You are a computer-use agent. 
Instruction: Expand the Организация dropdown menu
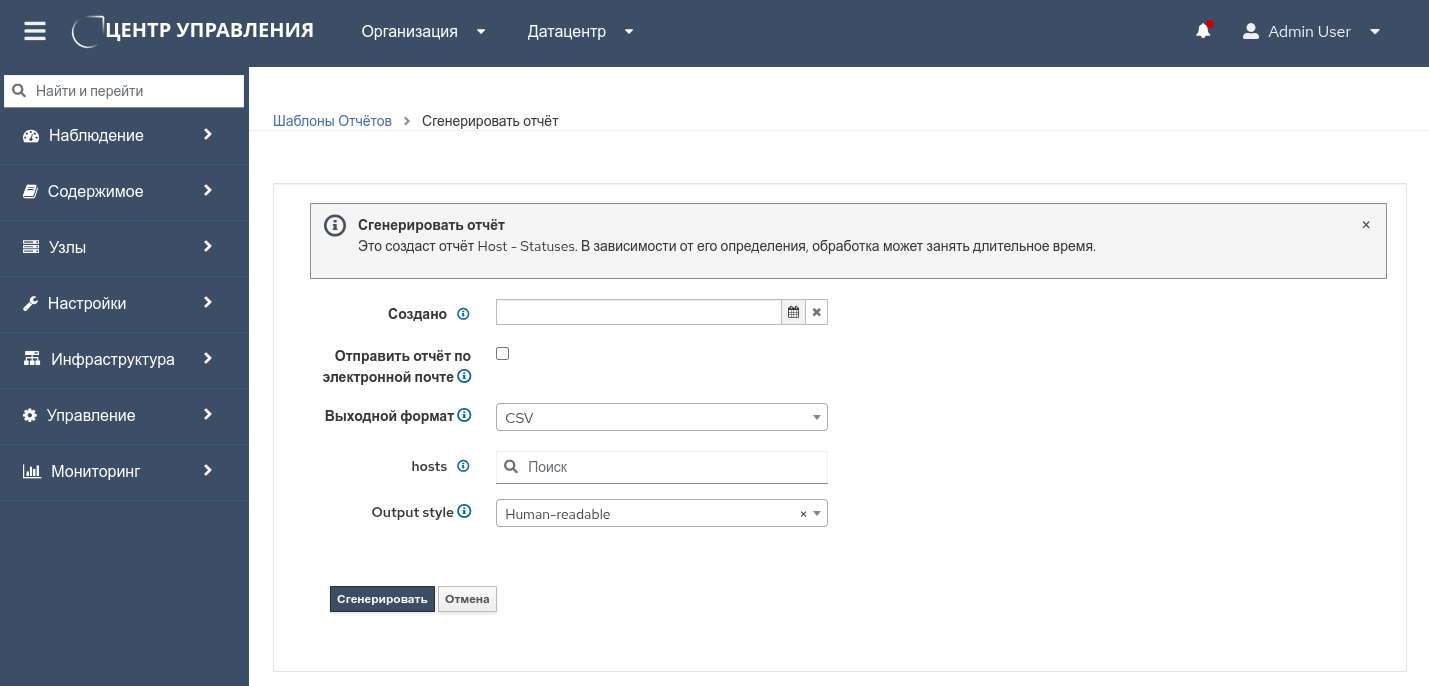pos(423,31)
